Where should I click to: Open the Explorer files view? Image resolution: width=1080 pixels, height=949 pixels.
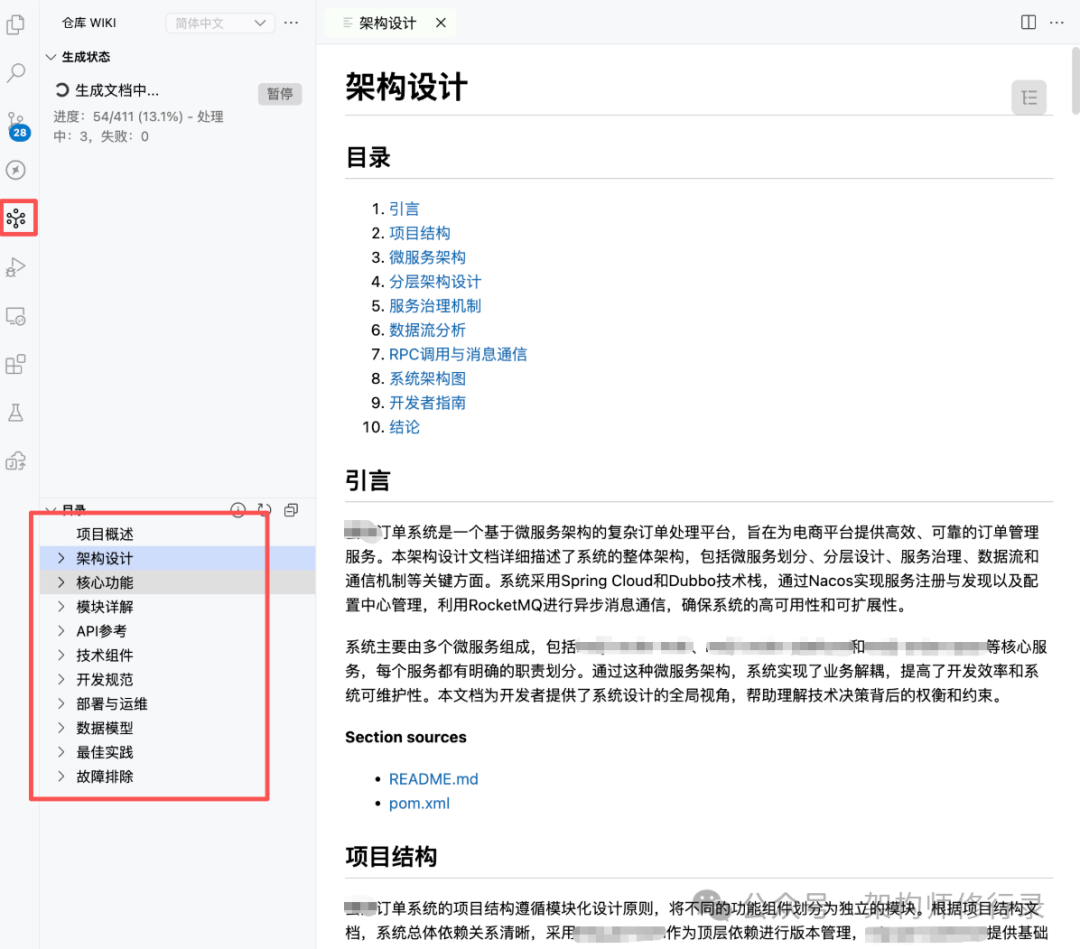(x=16, y=25)
